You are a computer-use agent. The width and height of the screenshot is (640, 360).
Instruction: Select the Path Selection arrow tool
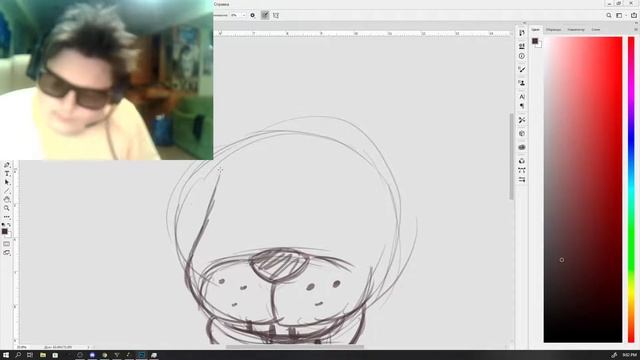tap(7, 182)
